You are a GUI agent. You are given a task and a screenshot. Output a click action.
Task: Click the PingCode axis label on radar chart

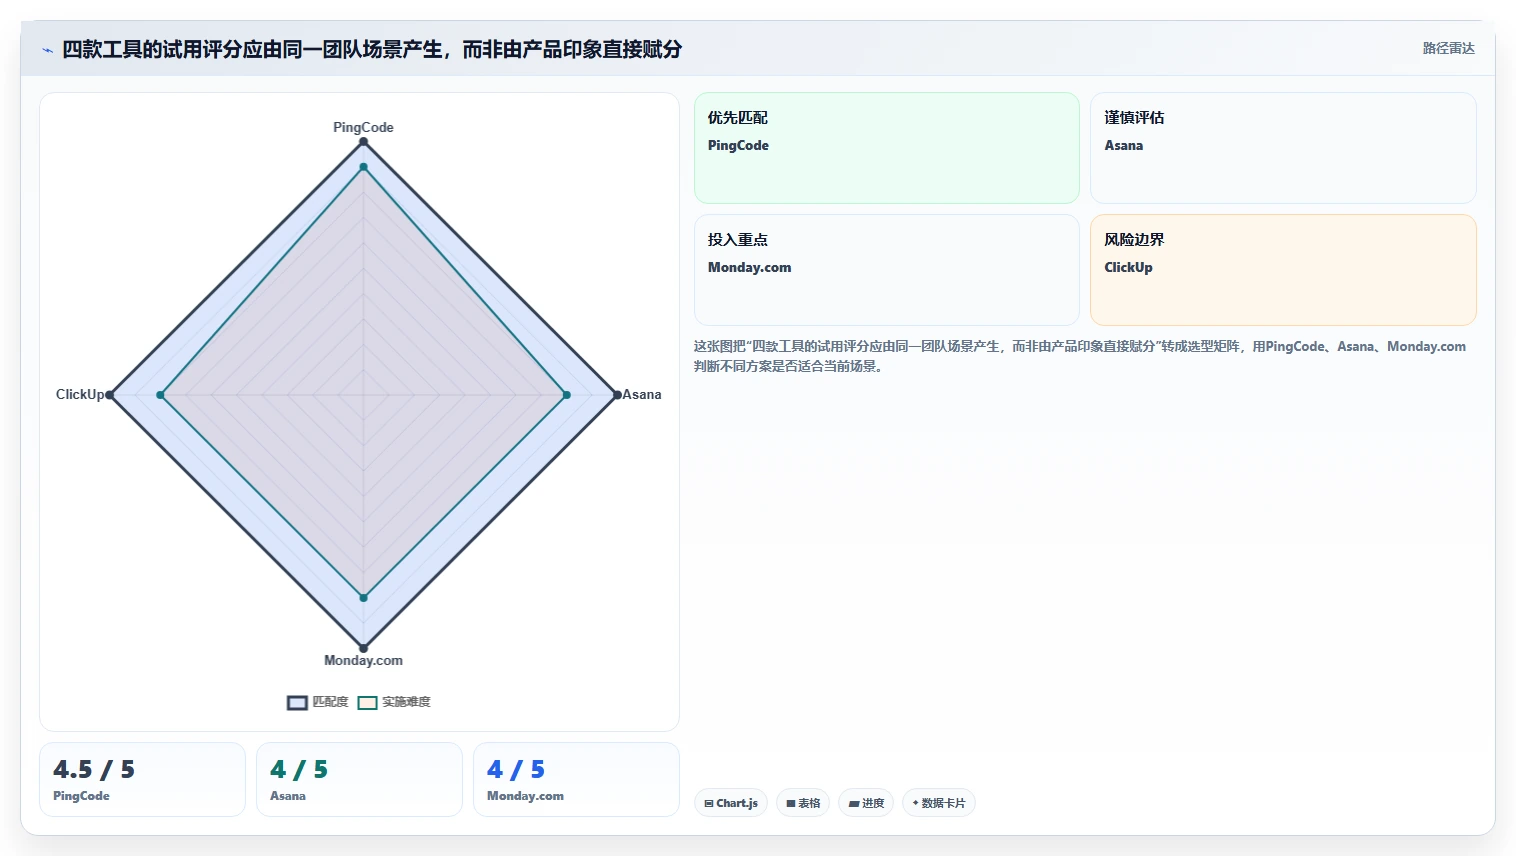point(363,127)
